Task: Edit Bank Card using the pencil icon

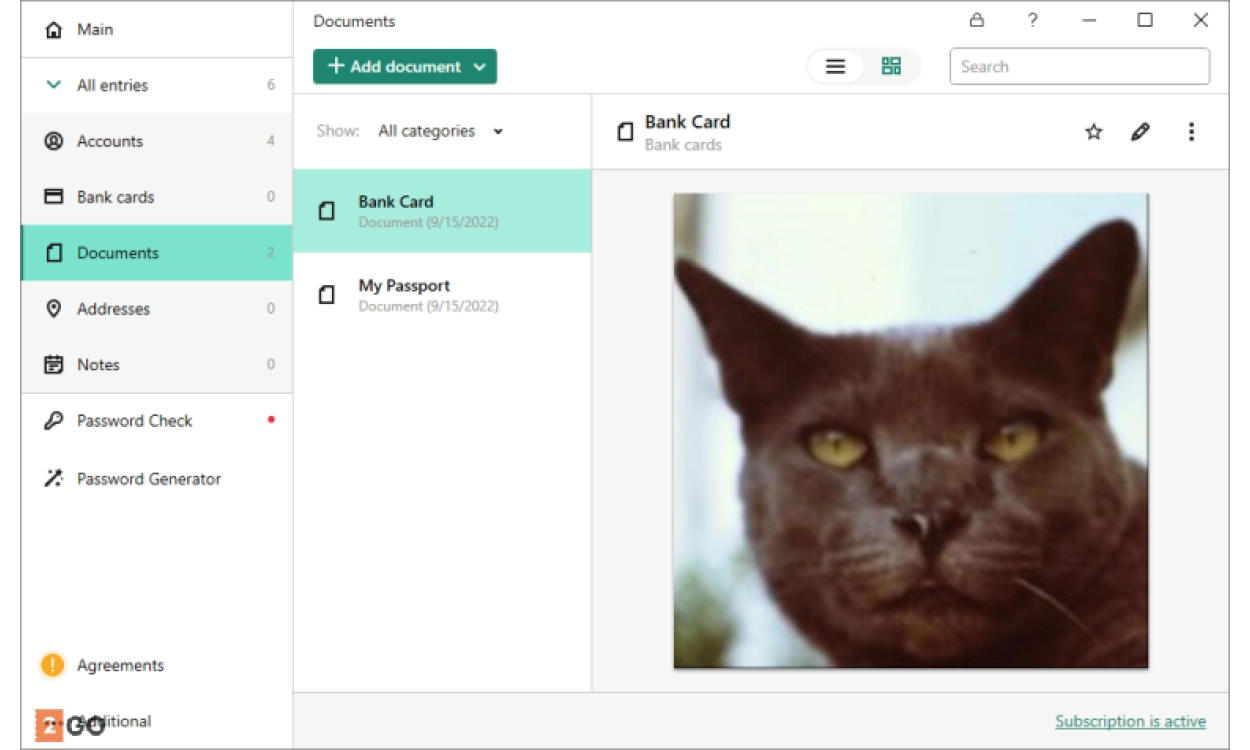Action: coord(1140,132)
